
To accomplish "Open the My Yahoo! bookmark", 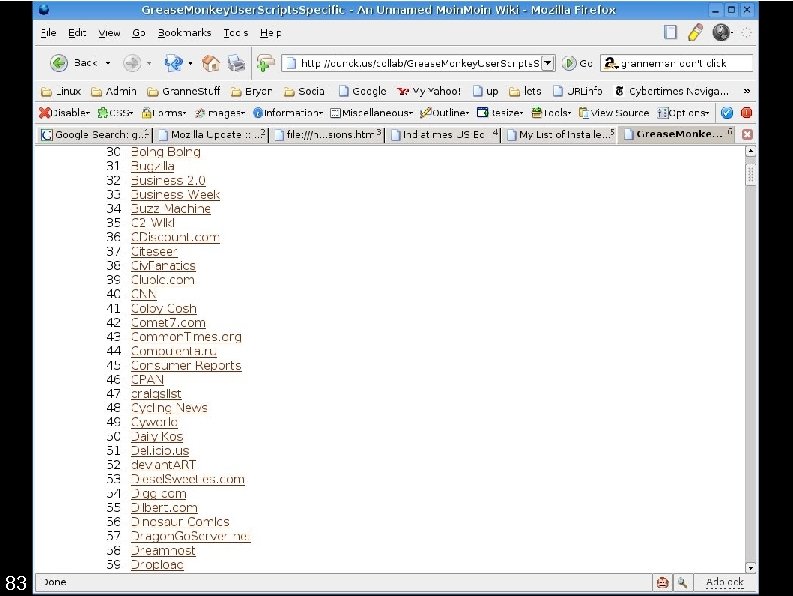I will click(429, 92).
